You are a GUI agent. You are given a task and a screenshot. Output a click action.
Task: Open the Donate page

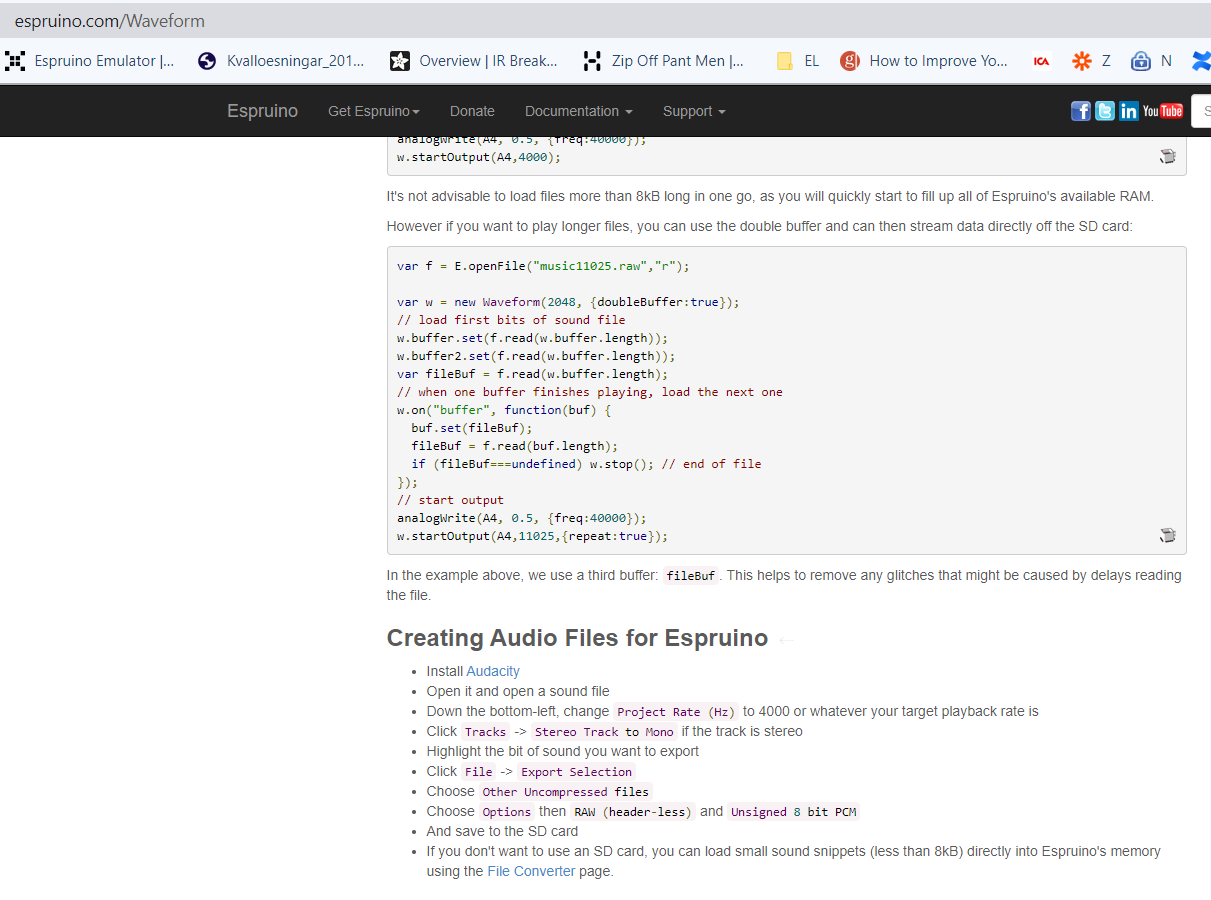click(x=472, y=111)
